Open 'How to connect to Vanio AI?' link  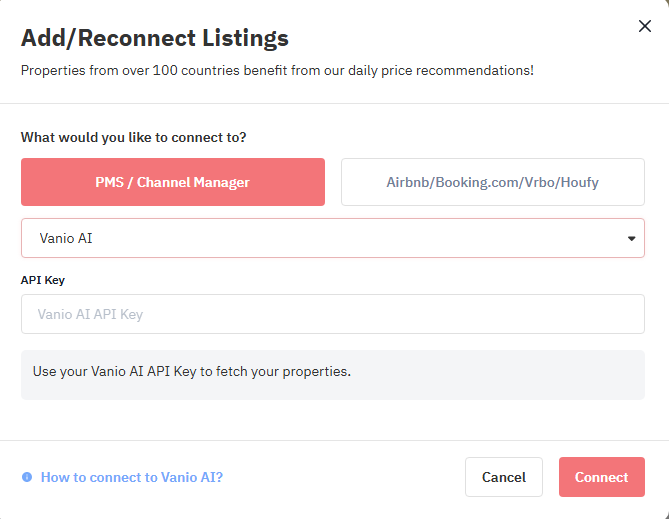pos(132,477)
